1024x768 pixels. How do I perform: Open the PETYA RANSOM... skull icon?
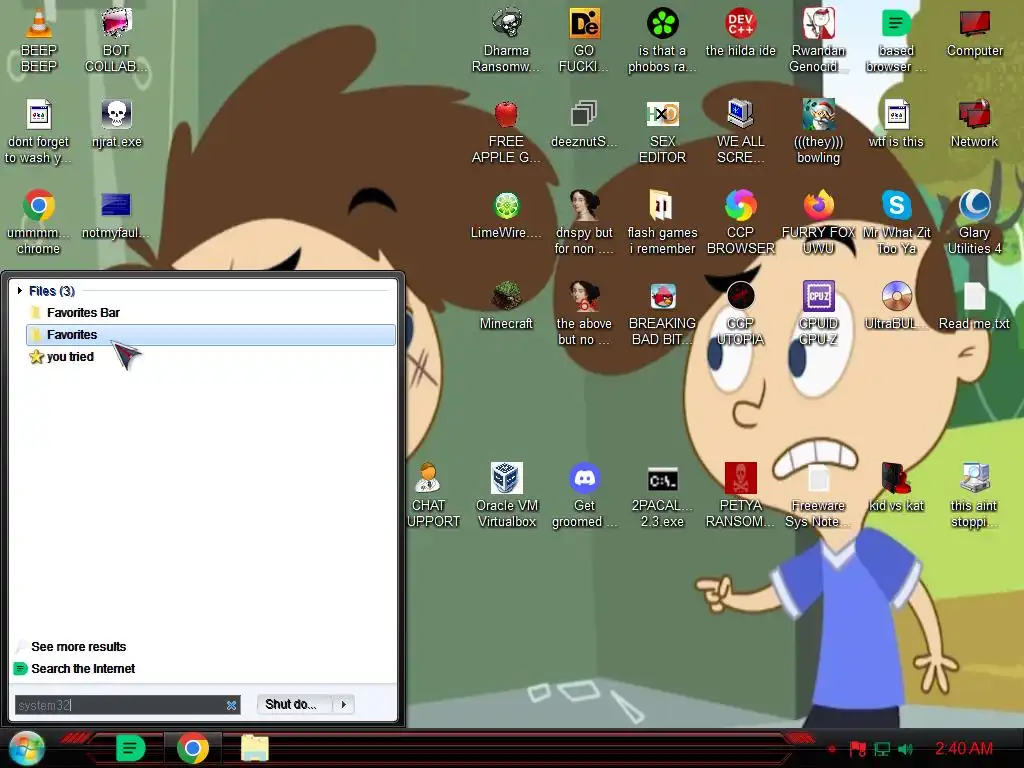pyautogui.click(x=741, y=479)
